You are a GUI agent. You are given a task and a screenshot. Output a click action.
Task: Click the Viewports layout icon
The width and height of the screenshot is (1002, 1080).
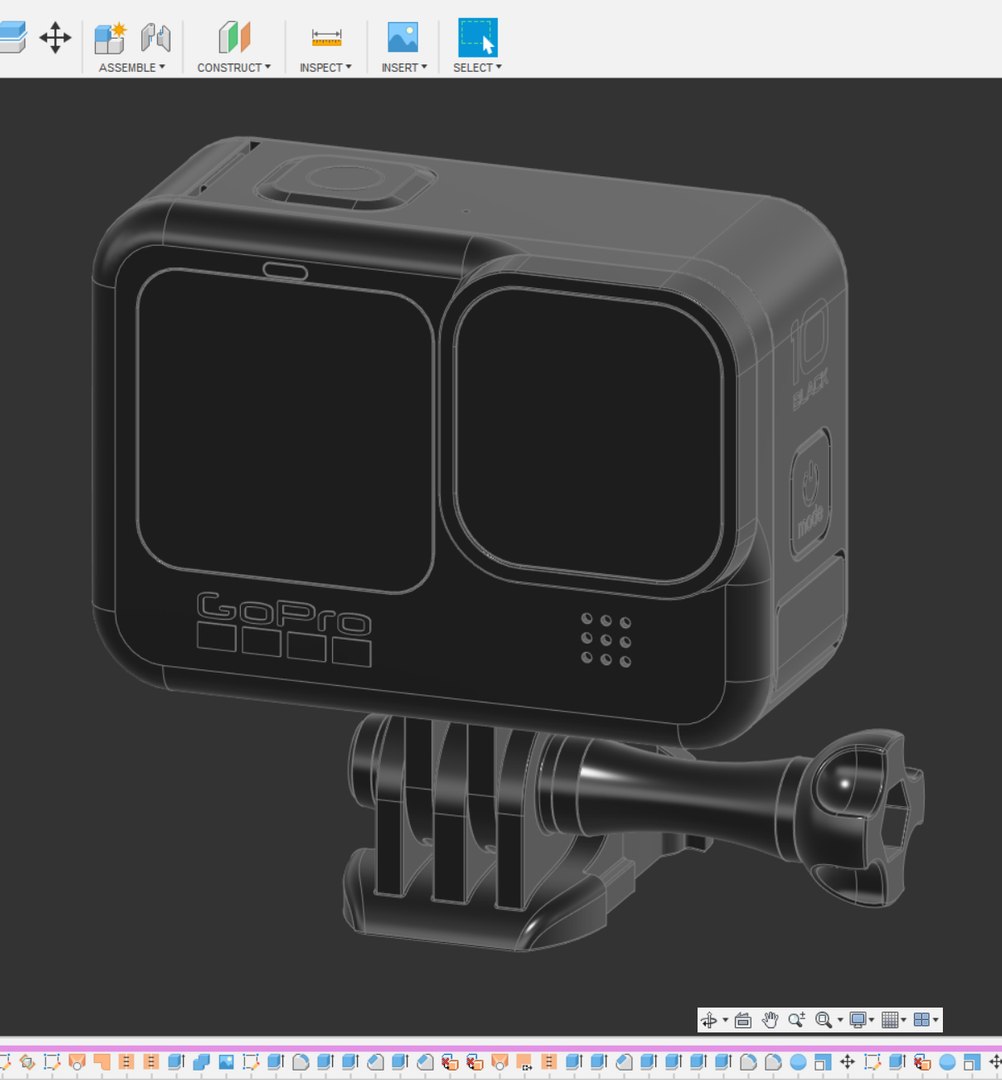921,1020
